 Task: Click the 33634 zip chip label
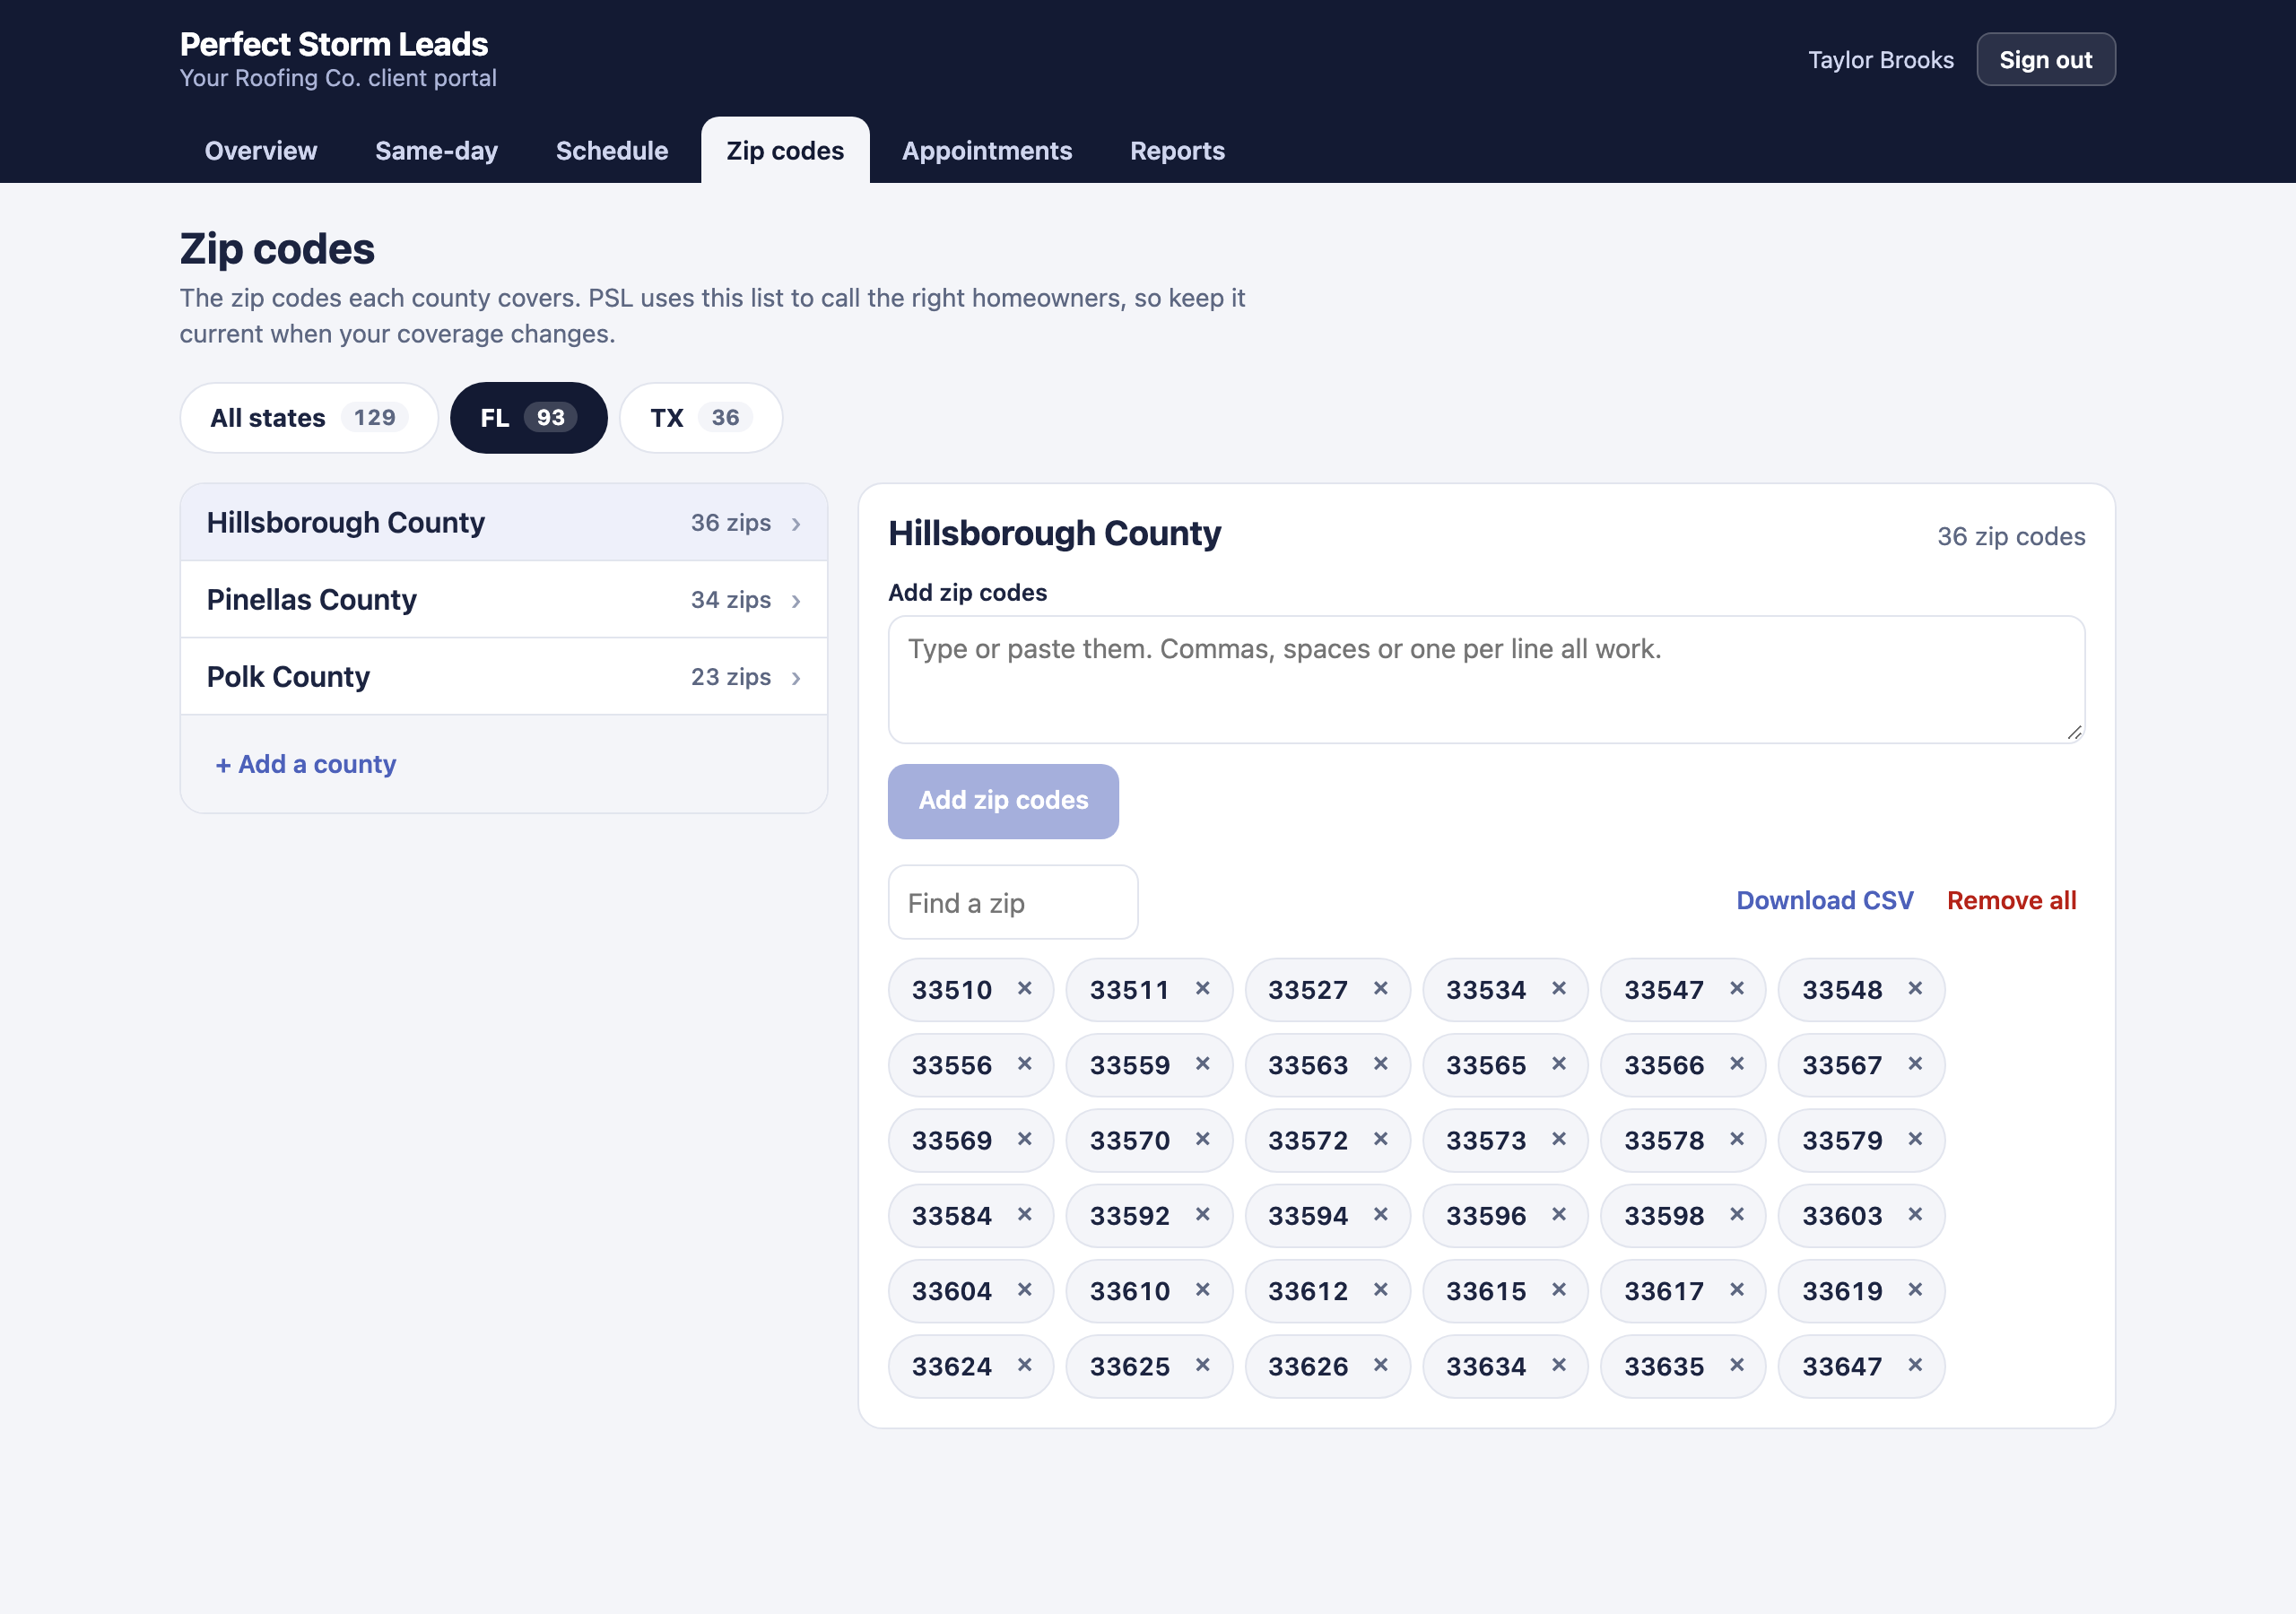pos(1486,1367)
